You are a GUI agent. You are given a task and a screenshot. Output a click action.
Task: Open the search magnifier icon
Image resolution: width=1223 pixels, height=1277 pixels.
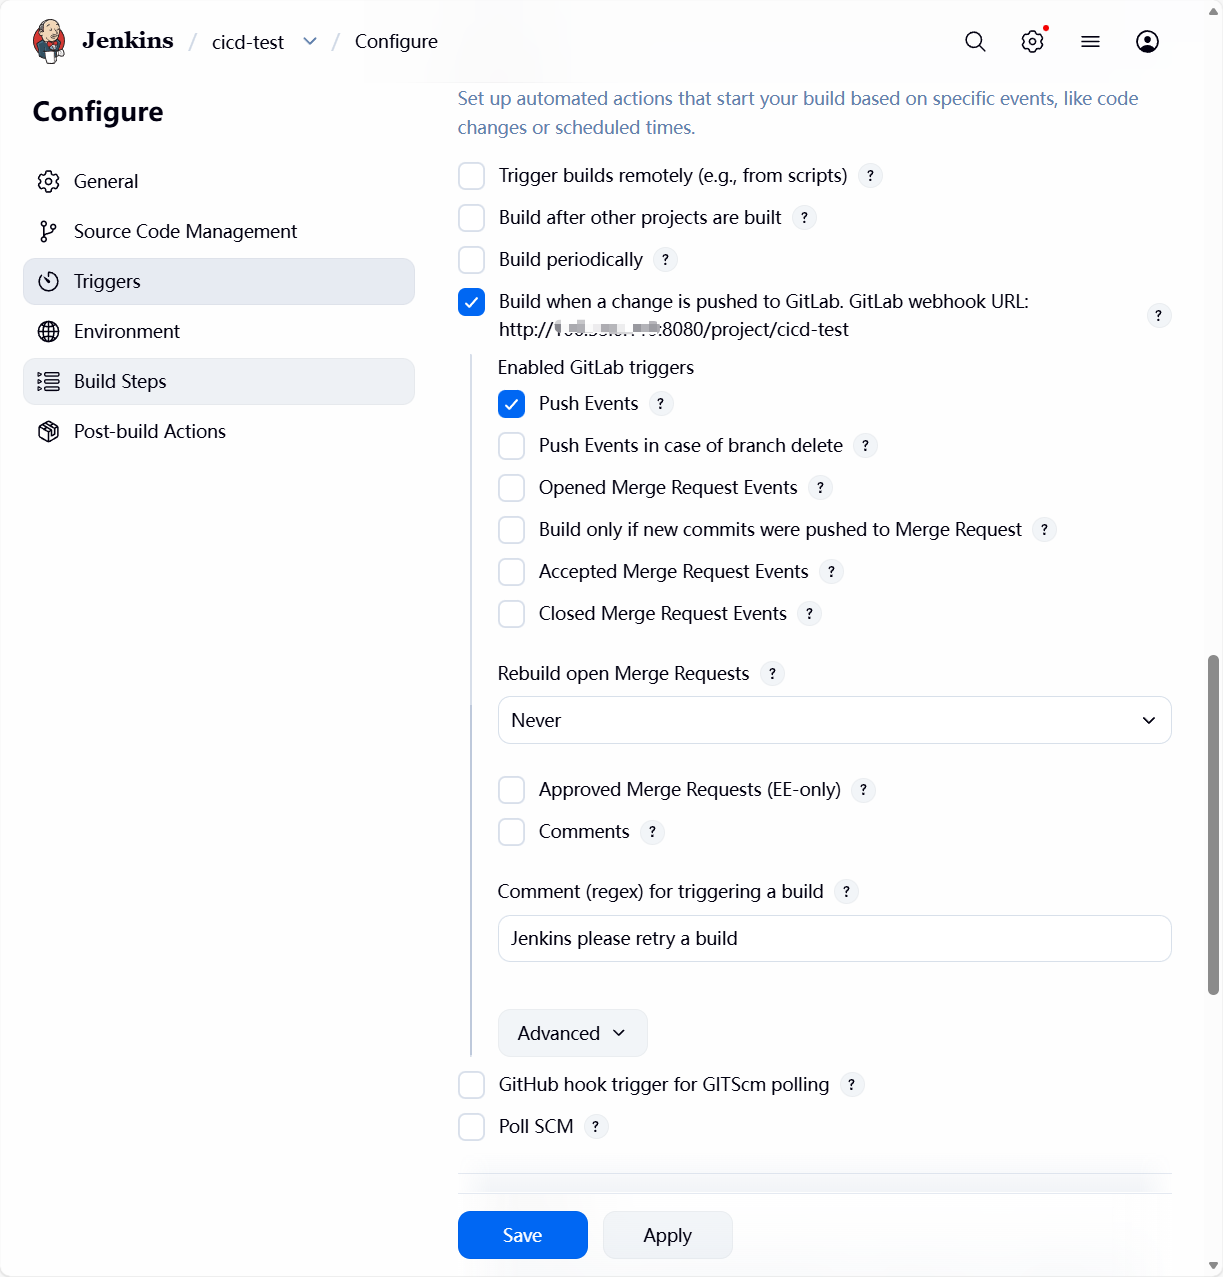975,41
